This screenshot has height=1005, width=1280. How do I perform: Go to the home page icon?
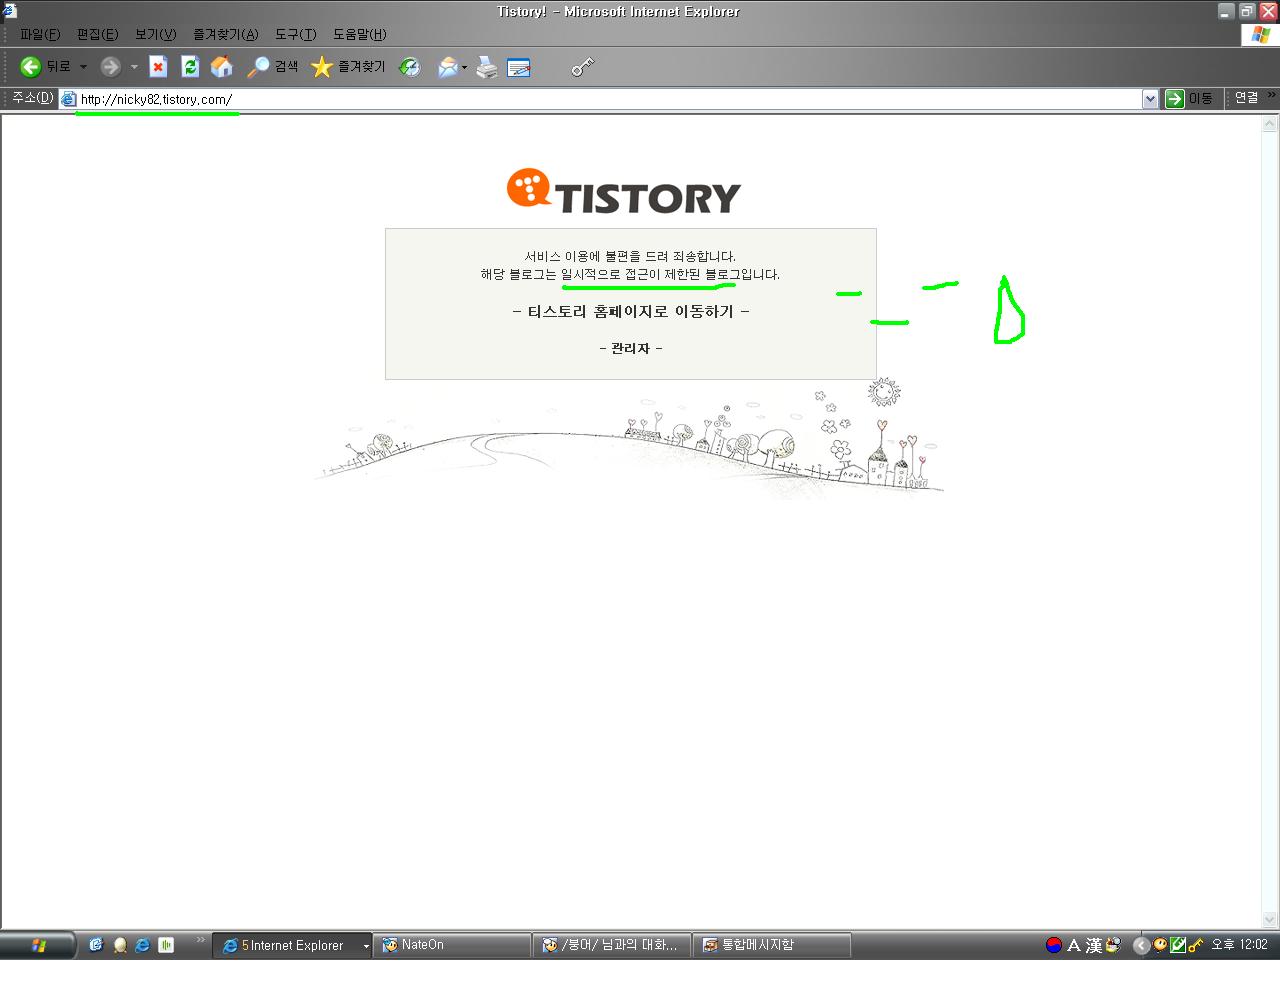221,67
